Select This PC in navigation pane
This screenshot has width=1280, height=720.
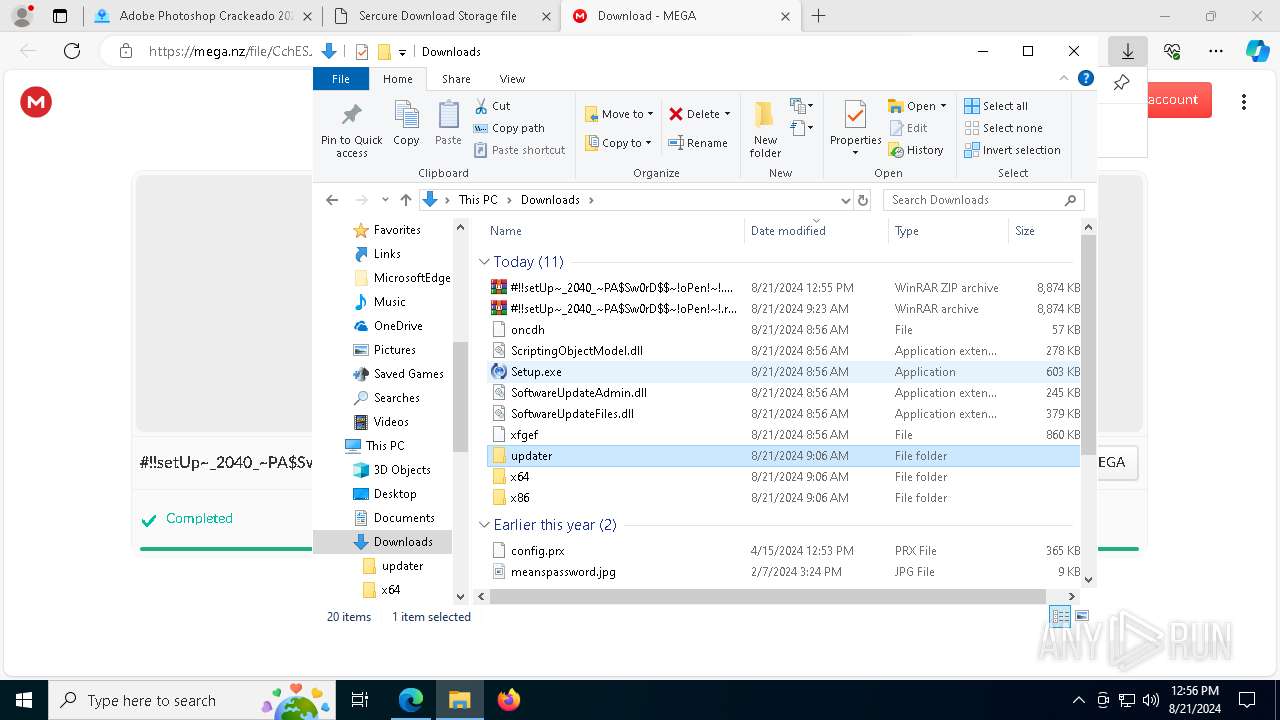pyautogui.click(x=385, y=446)
